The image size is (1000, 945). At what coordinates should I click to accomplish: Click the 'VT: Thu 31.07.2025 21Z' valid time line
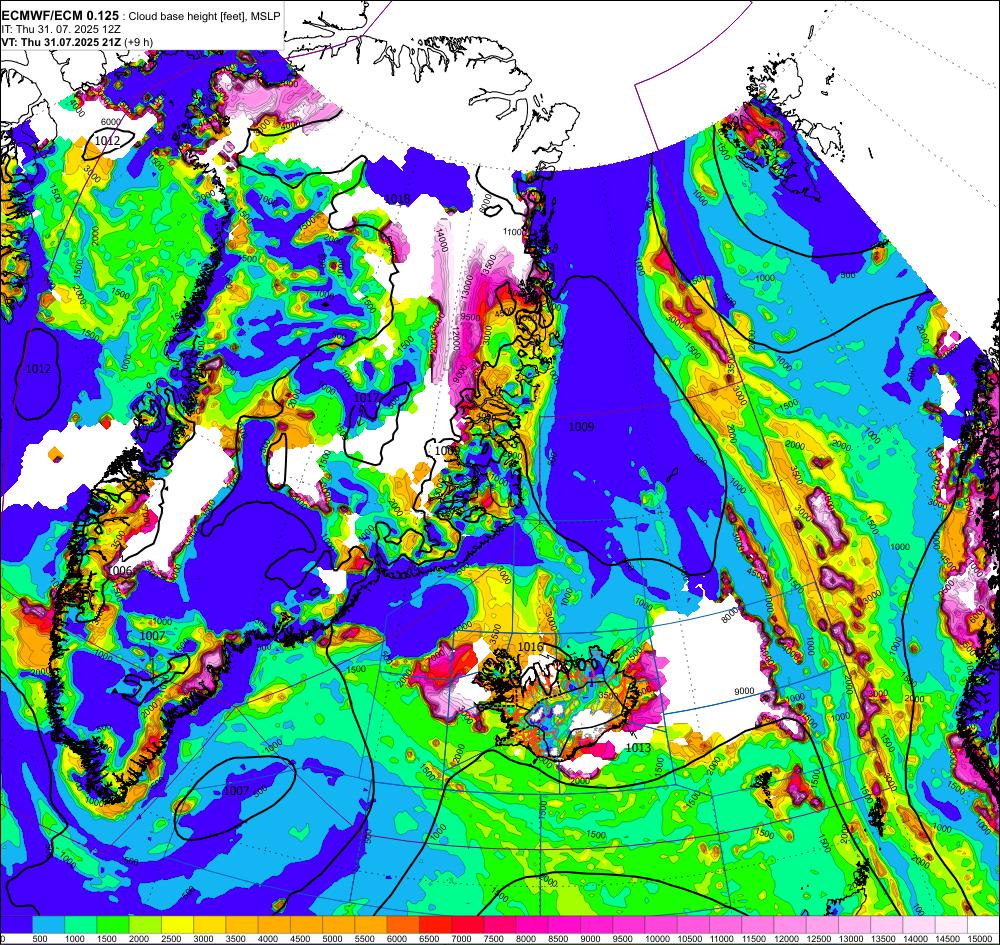(61, 42)
